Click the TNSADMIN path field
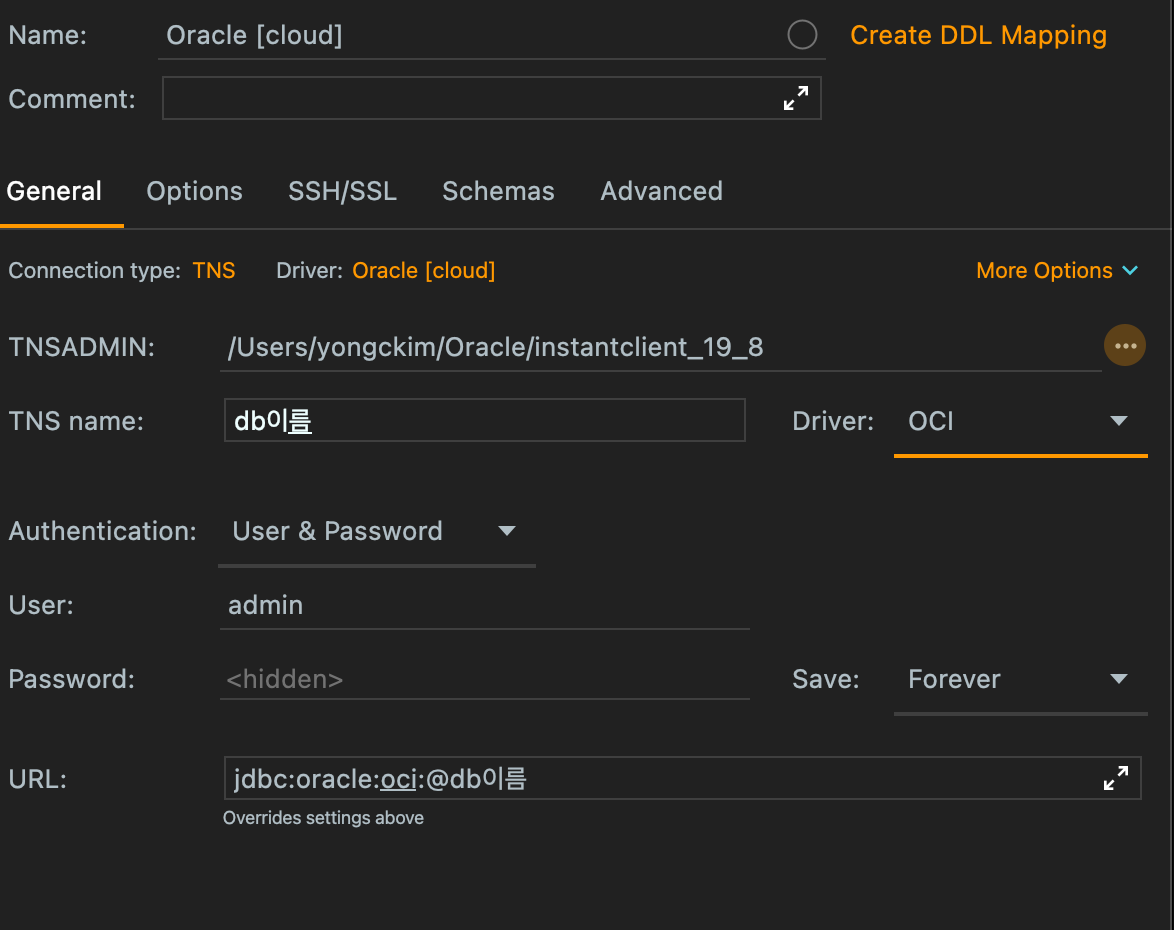 [x=660, y=347]
